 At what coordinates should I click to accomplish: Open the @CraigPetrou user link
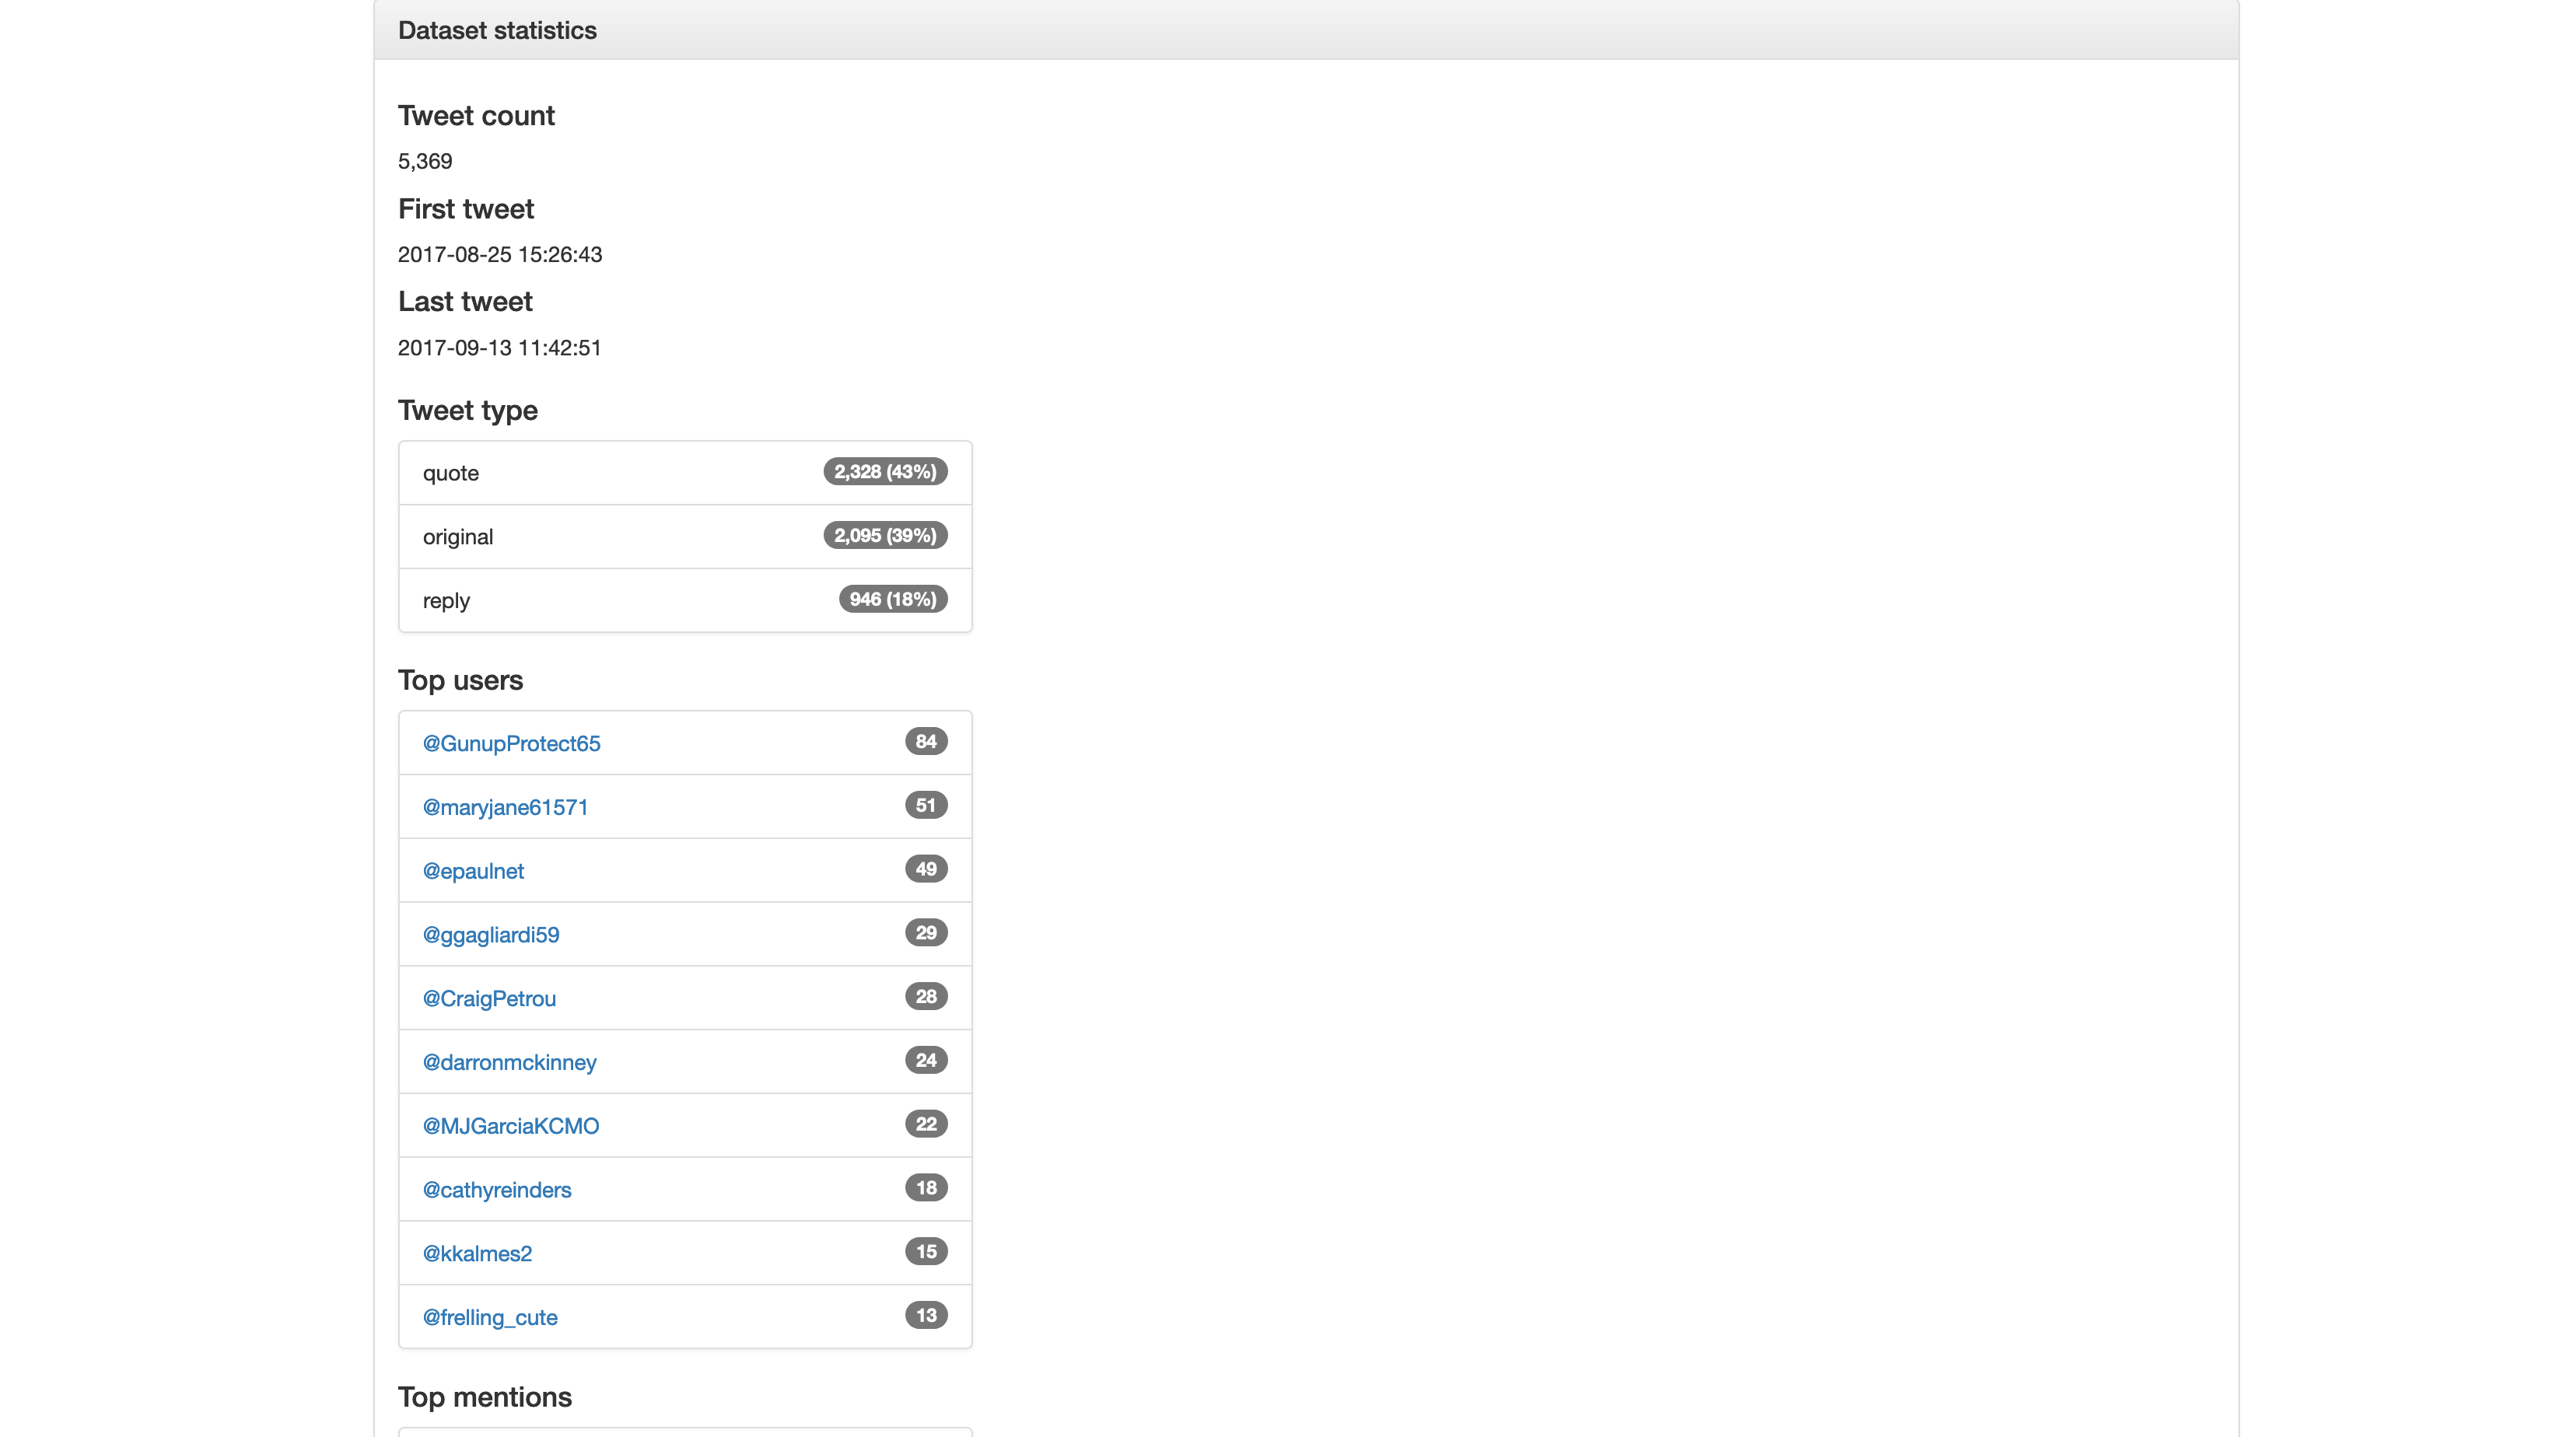[489, 998]
